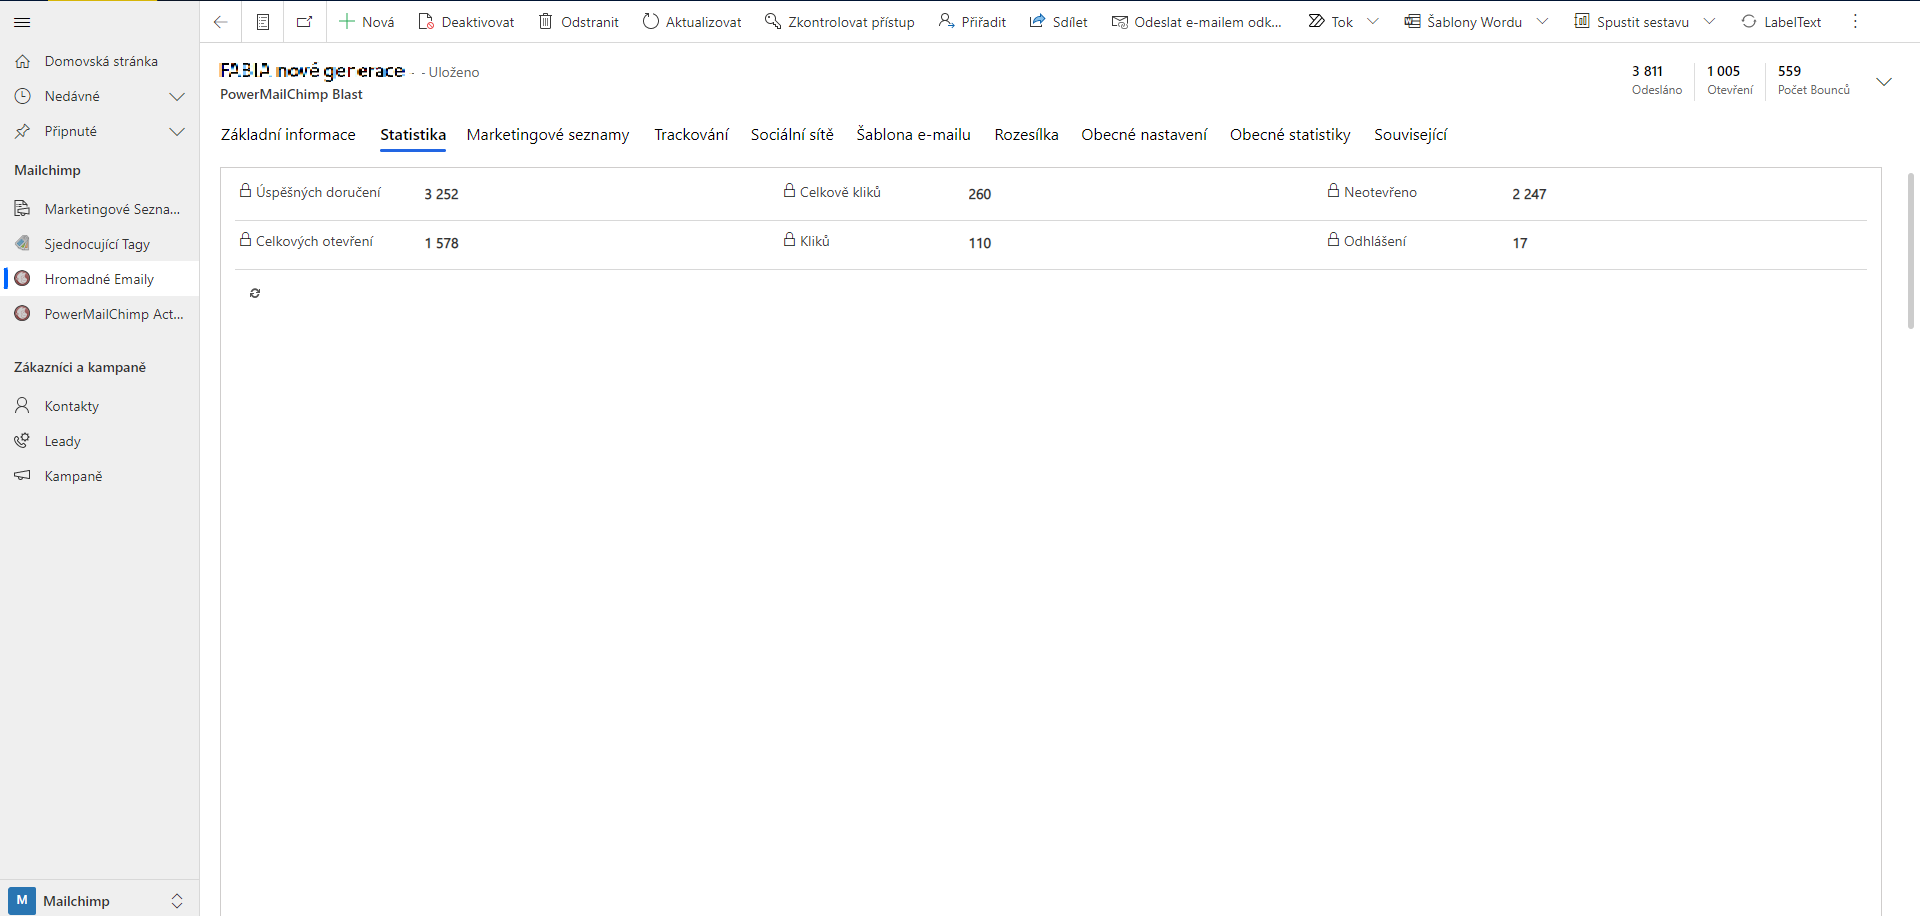Click Zkontrolovat přístup in toolbar
This screenshot has height=916, width=1920.
click(x=840, y=22)
